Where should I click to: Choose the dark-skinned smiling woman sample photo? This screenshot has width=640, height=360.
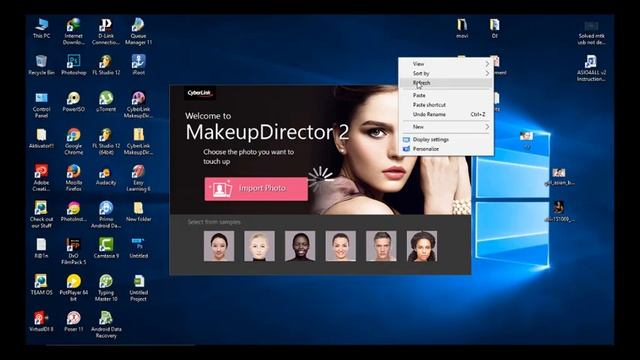(x=300, y=246)
